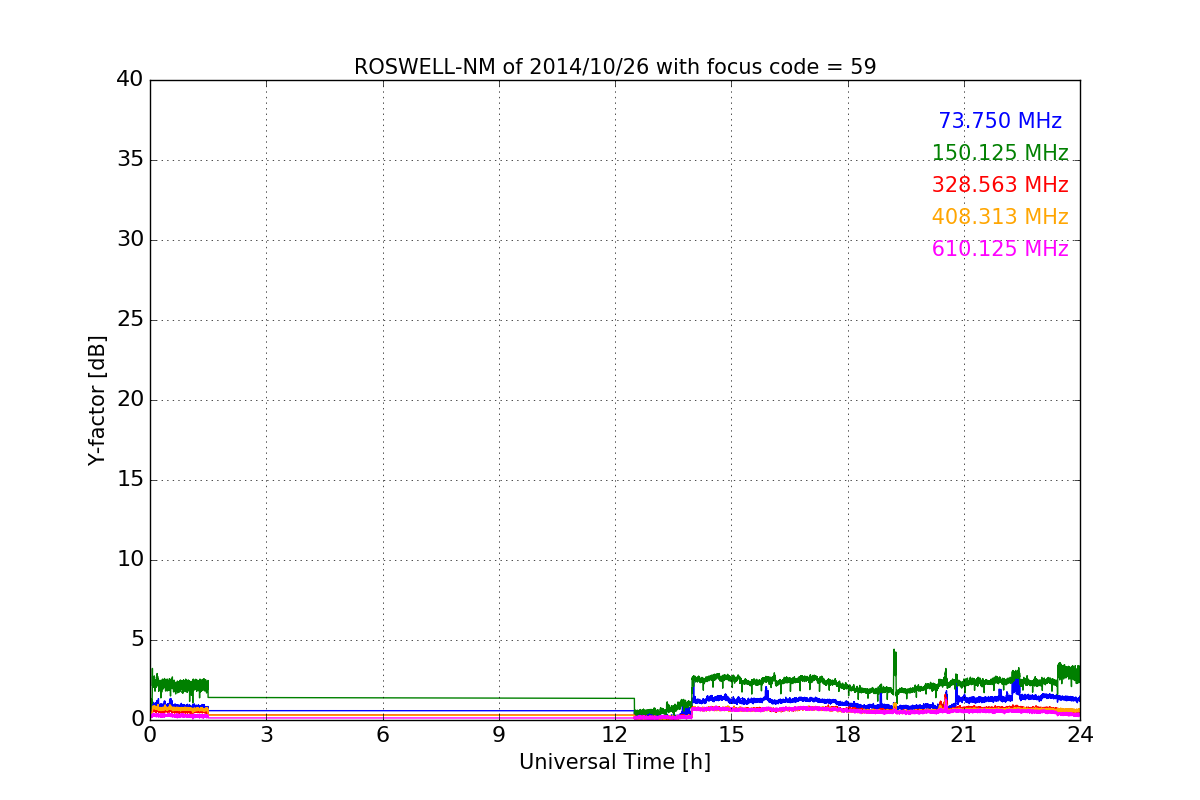Viewport: 1200px width, 800px height.
Task: Click the 73.750 MHz legend label
Action: [1000, 121]
